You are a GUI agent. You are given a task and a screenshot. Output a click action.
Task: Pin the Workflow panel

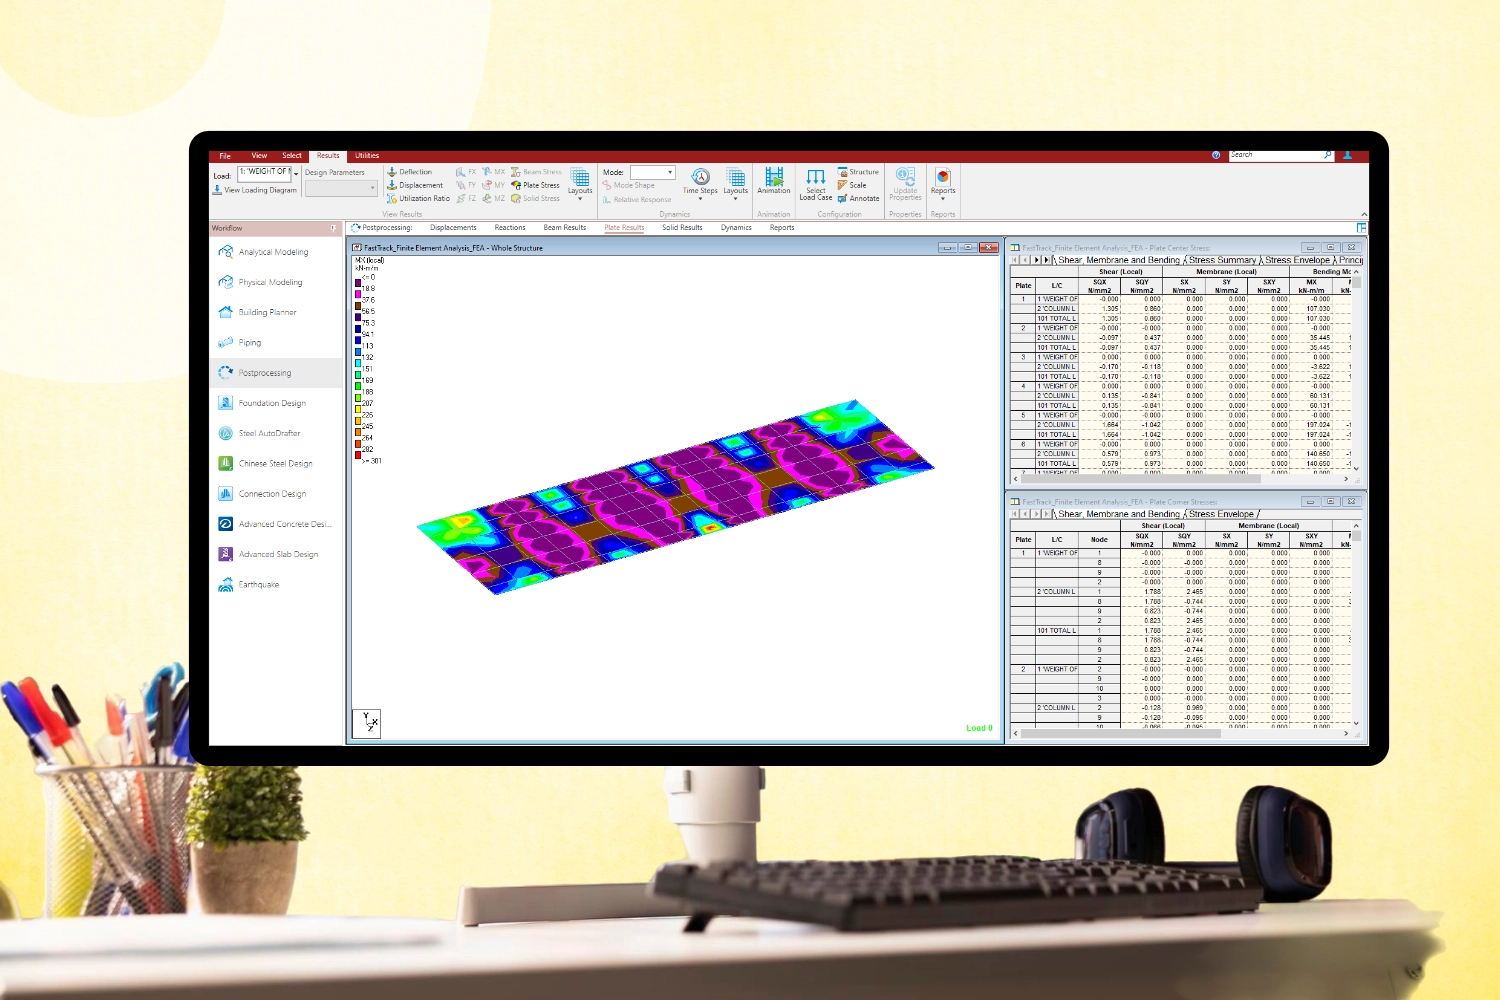point(333,228)
